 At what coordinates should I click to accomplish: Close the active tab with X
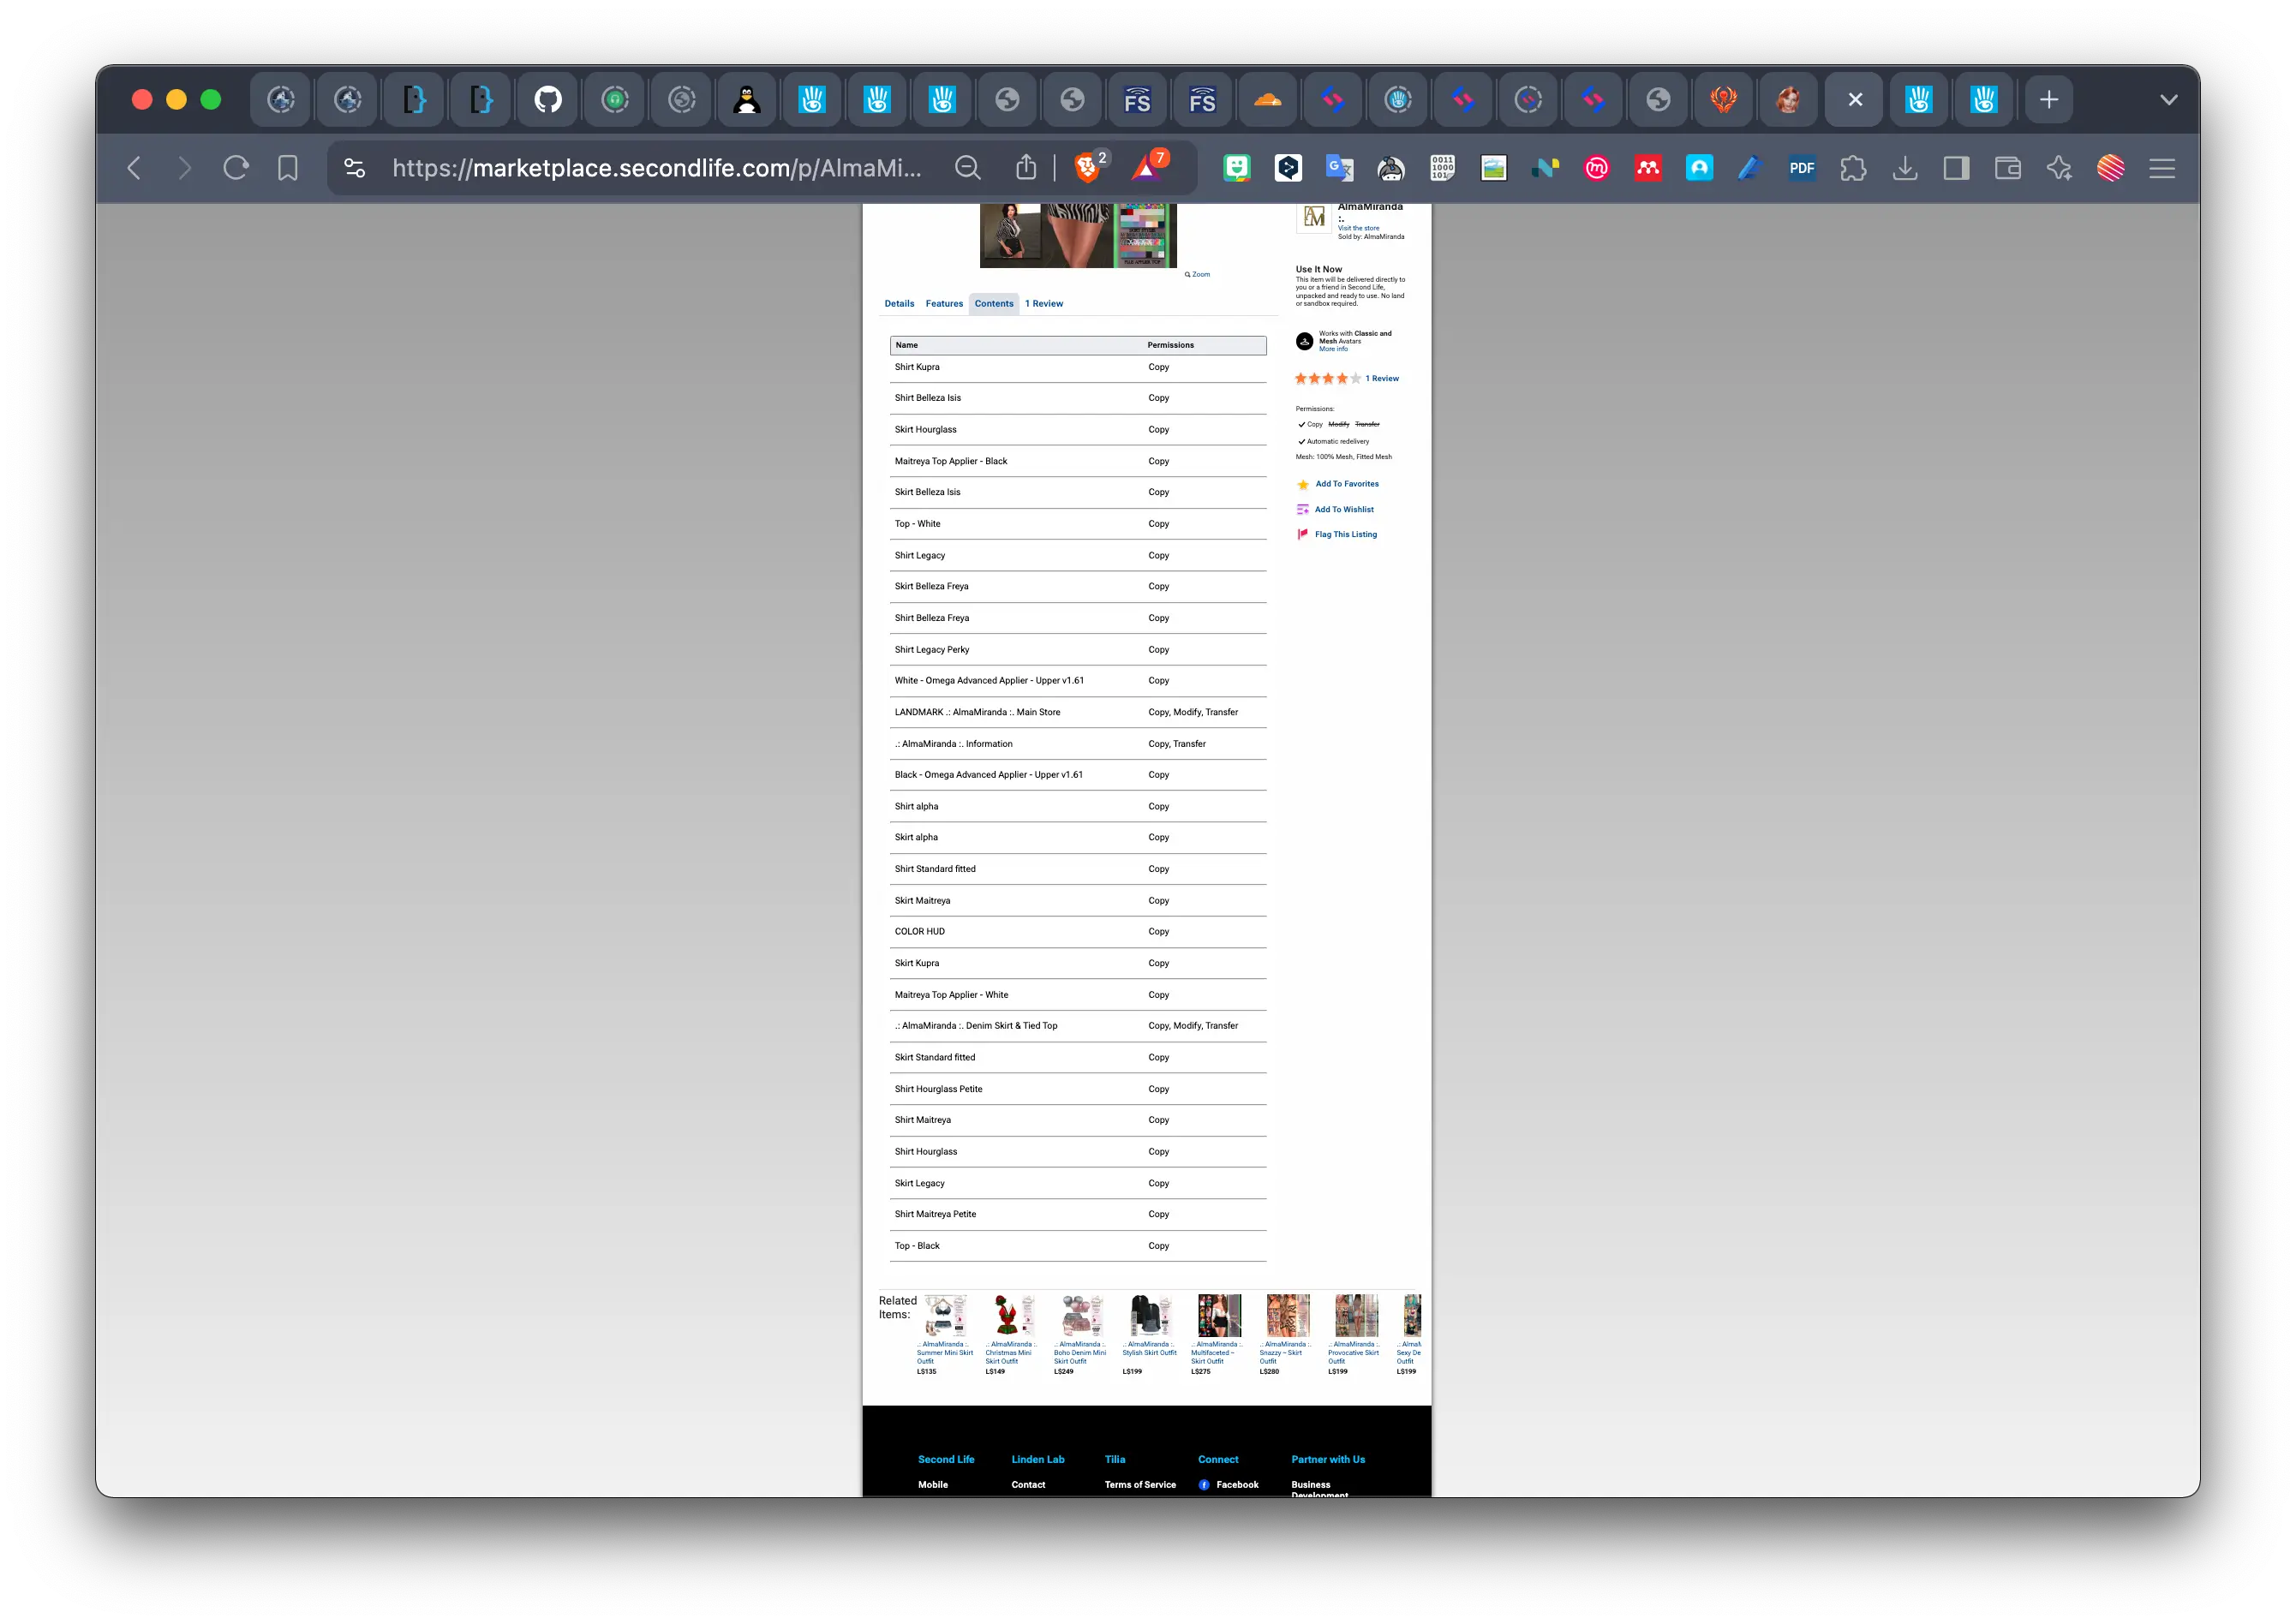(x=1855, y=99)
